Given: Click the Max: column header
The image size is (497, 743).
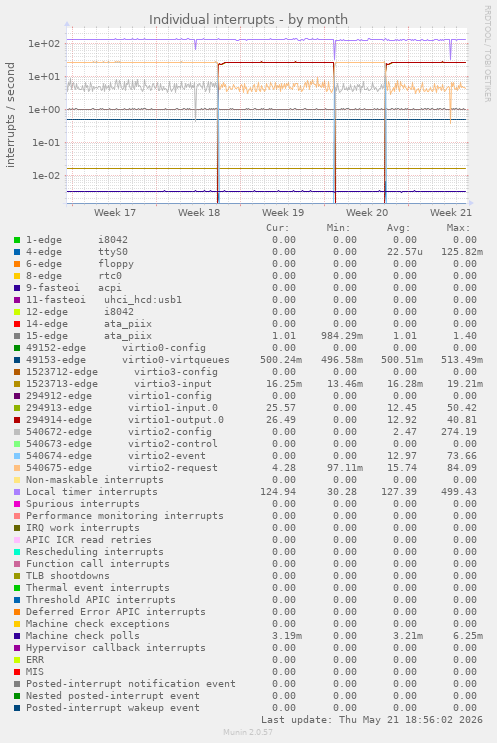Looking at the screenshot, I should click(x=458, y=228).
